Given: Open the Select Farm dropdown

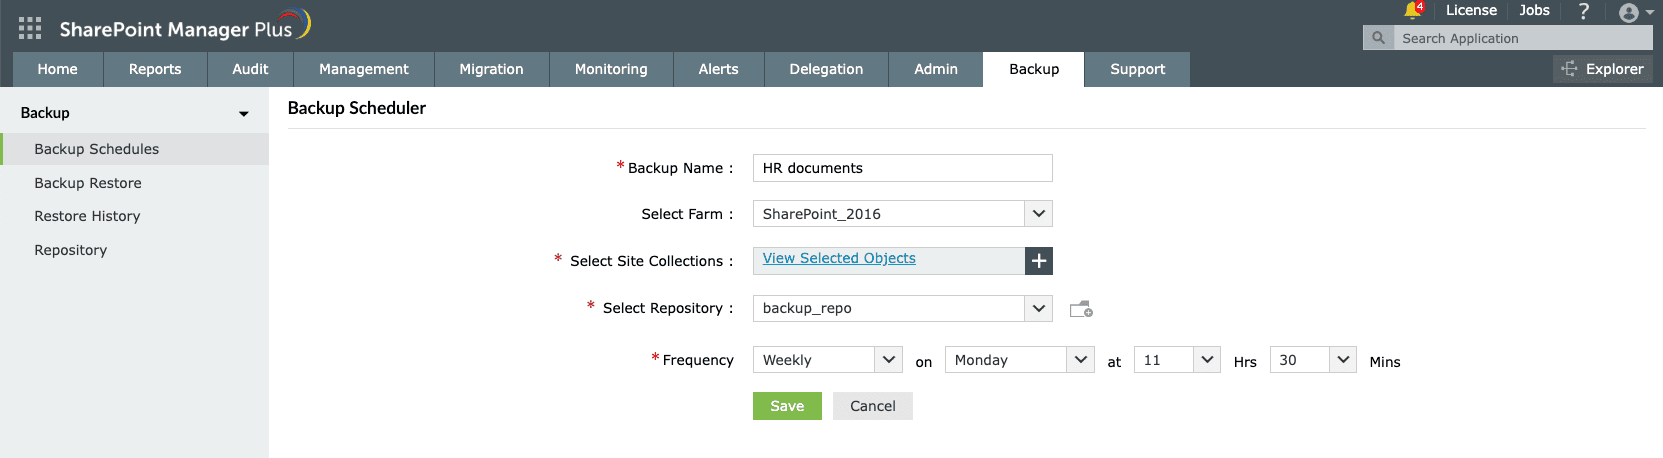Looking at the screenshot, I should pyautogui.click(x=902, y=214).
